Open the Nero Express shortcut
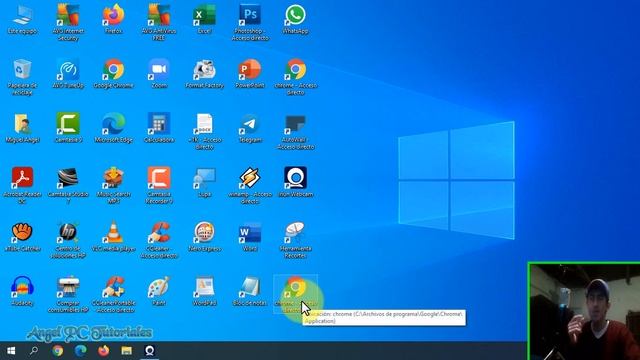This screenshot has height=360, width=640. point(204,236)
